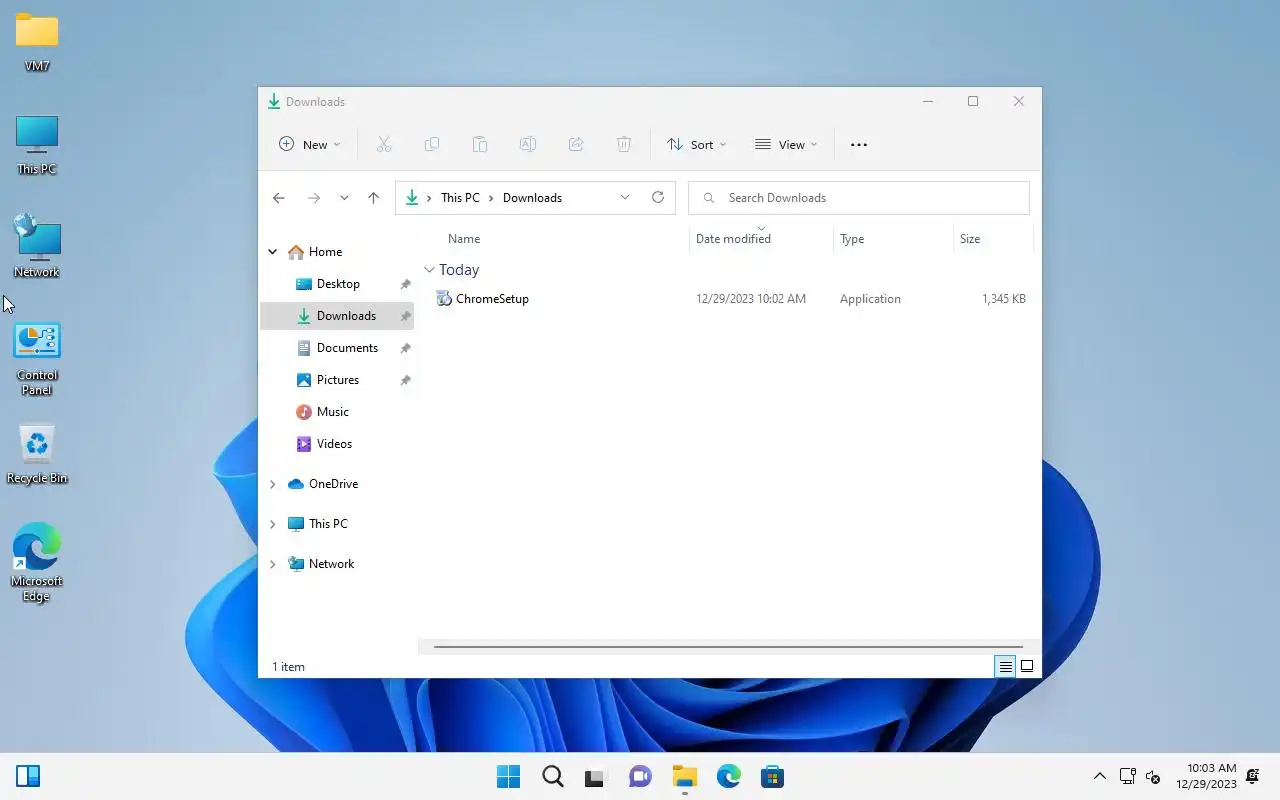Click the pin icon beside Pictures
The height and width of the screenshot is (800, 1280).
click(405, 380)
